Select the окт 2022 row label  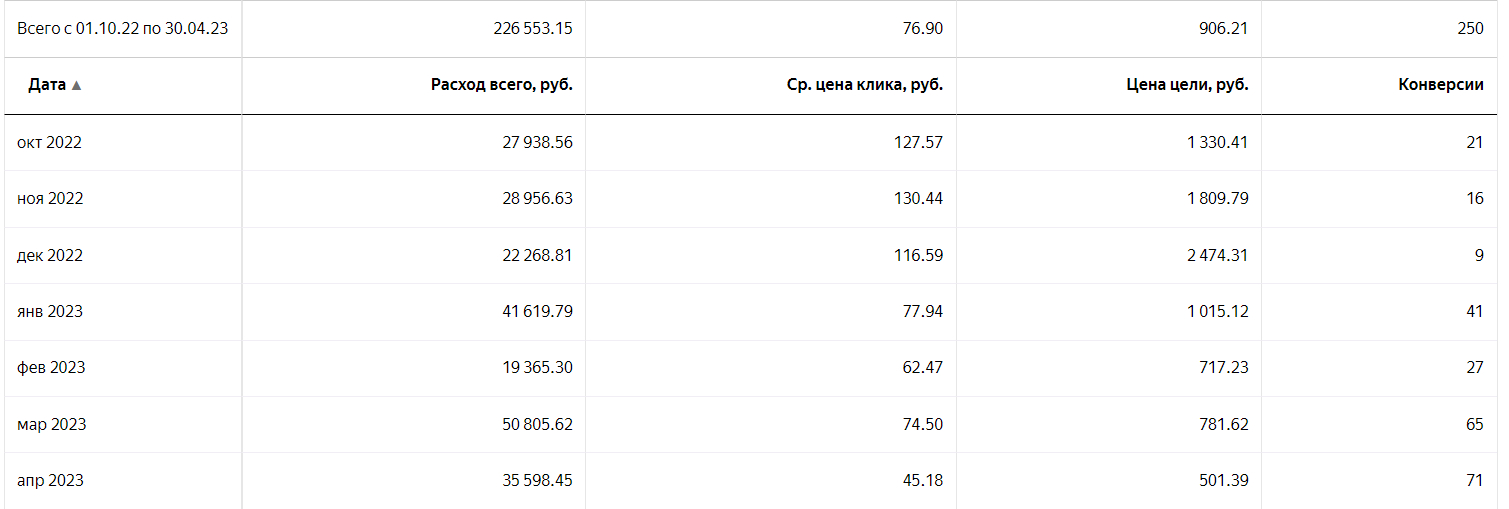tap(49, 142)
